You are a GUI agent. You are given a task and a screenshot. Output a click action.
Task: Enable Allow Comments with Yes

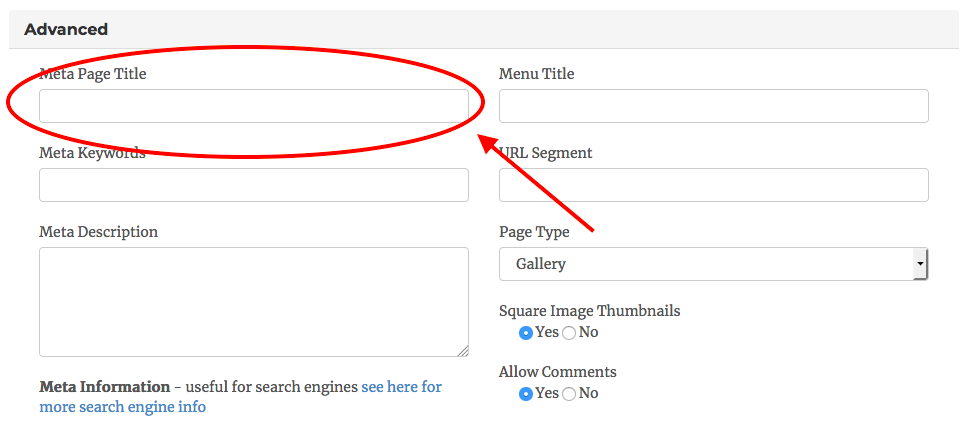tap(526, 394)
